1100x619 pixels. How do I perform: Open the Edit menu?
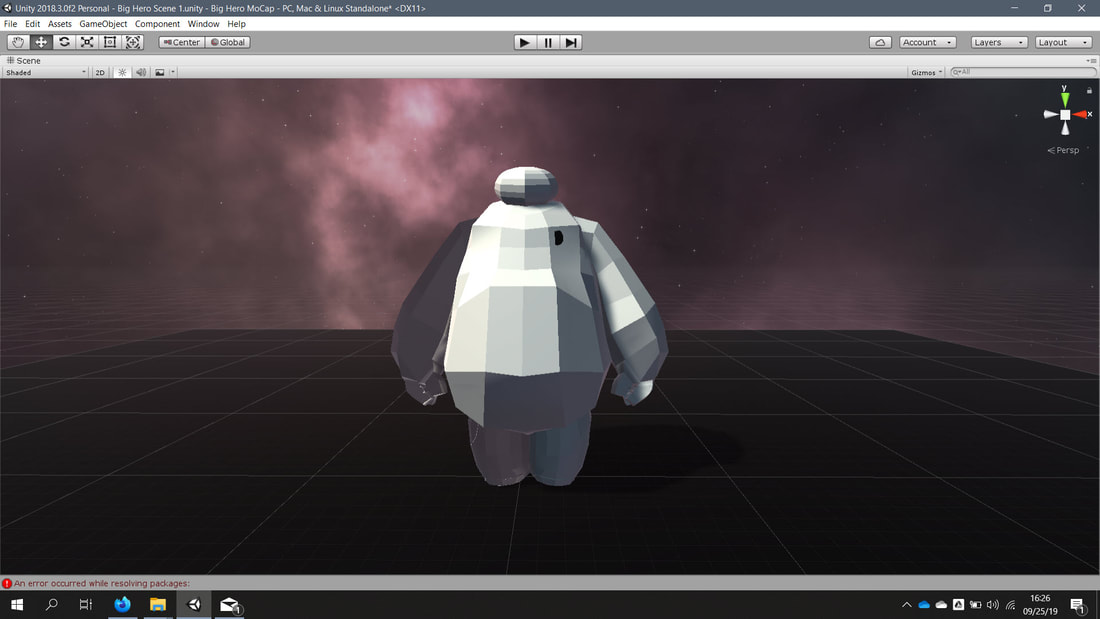[x=32, y=23]
